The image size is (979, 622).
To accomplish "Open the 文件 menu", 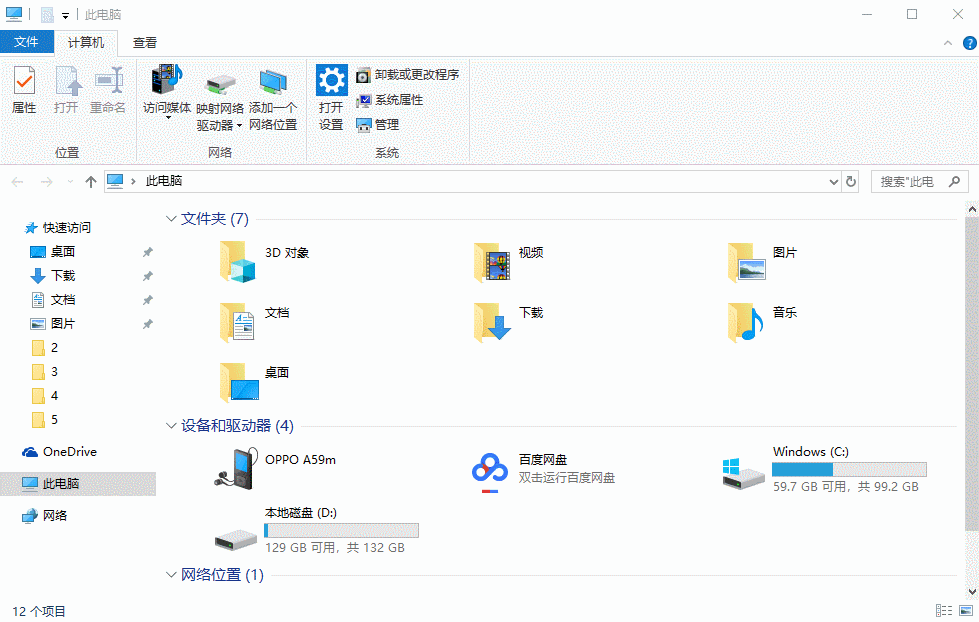I will click(27, 42).
